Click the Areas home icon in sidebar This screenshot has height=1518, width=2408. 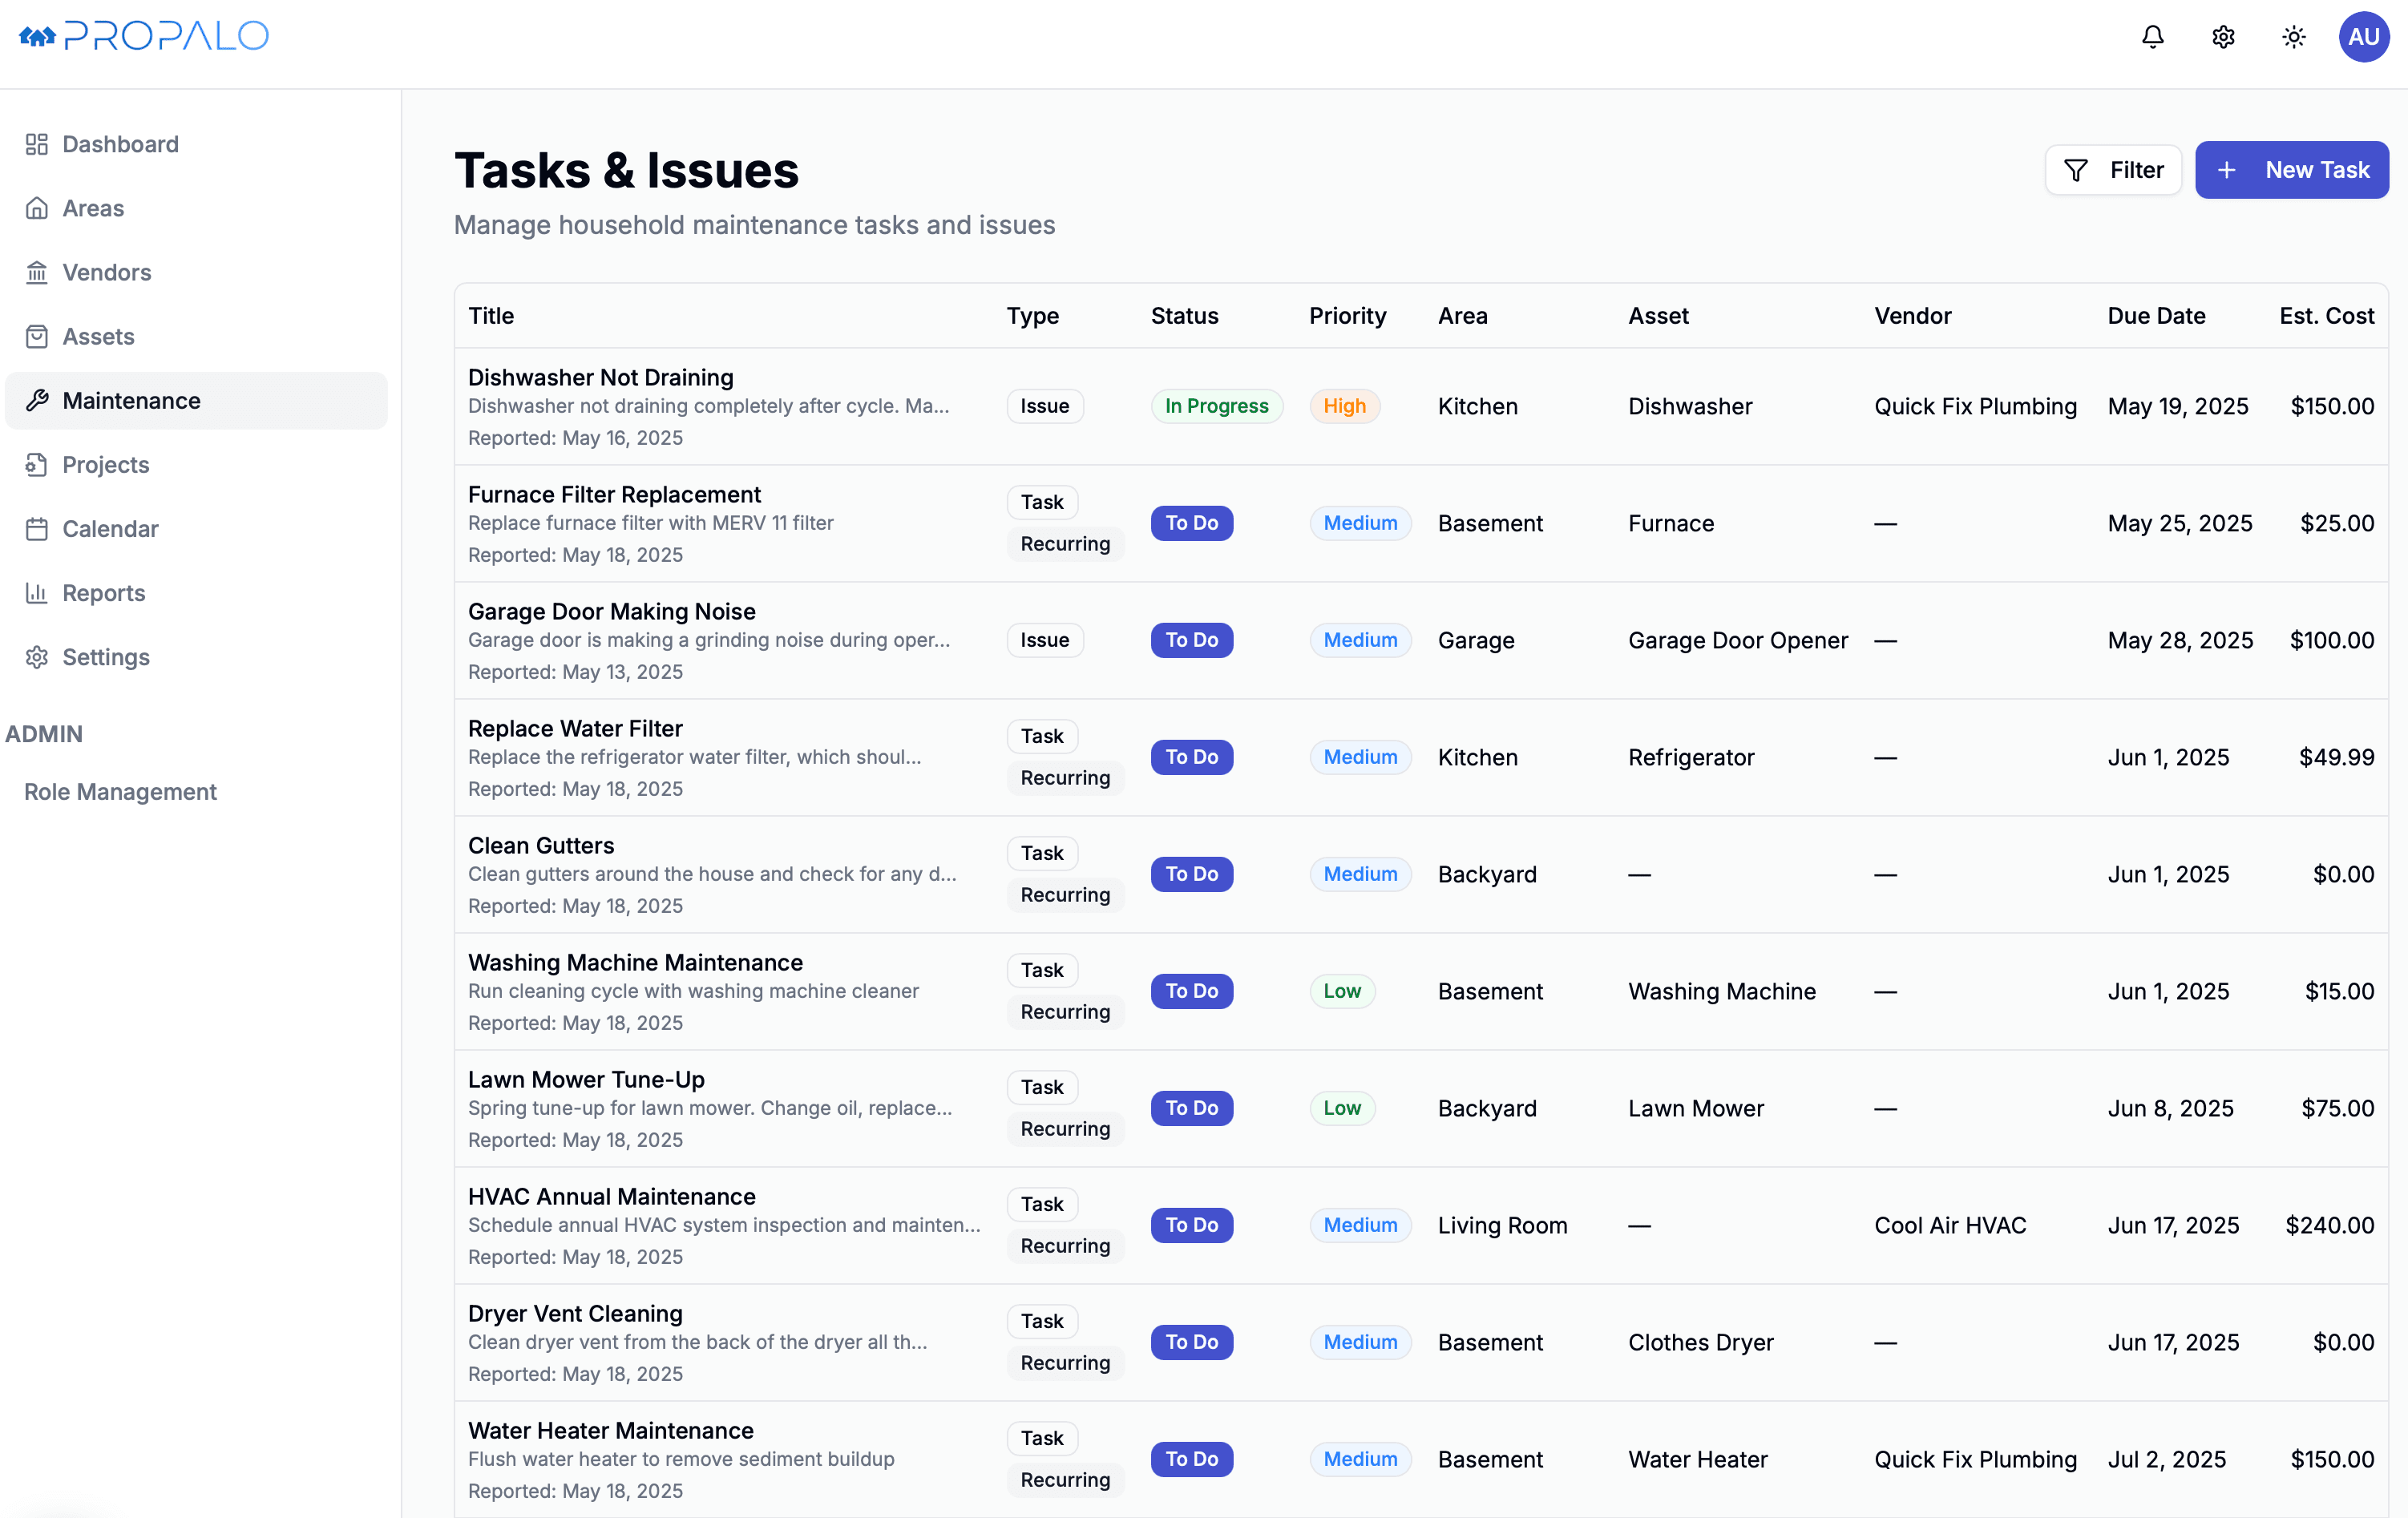coord(37,208)
